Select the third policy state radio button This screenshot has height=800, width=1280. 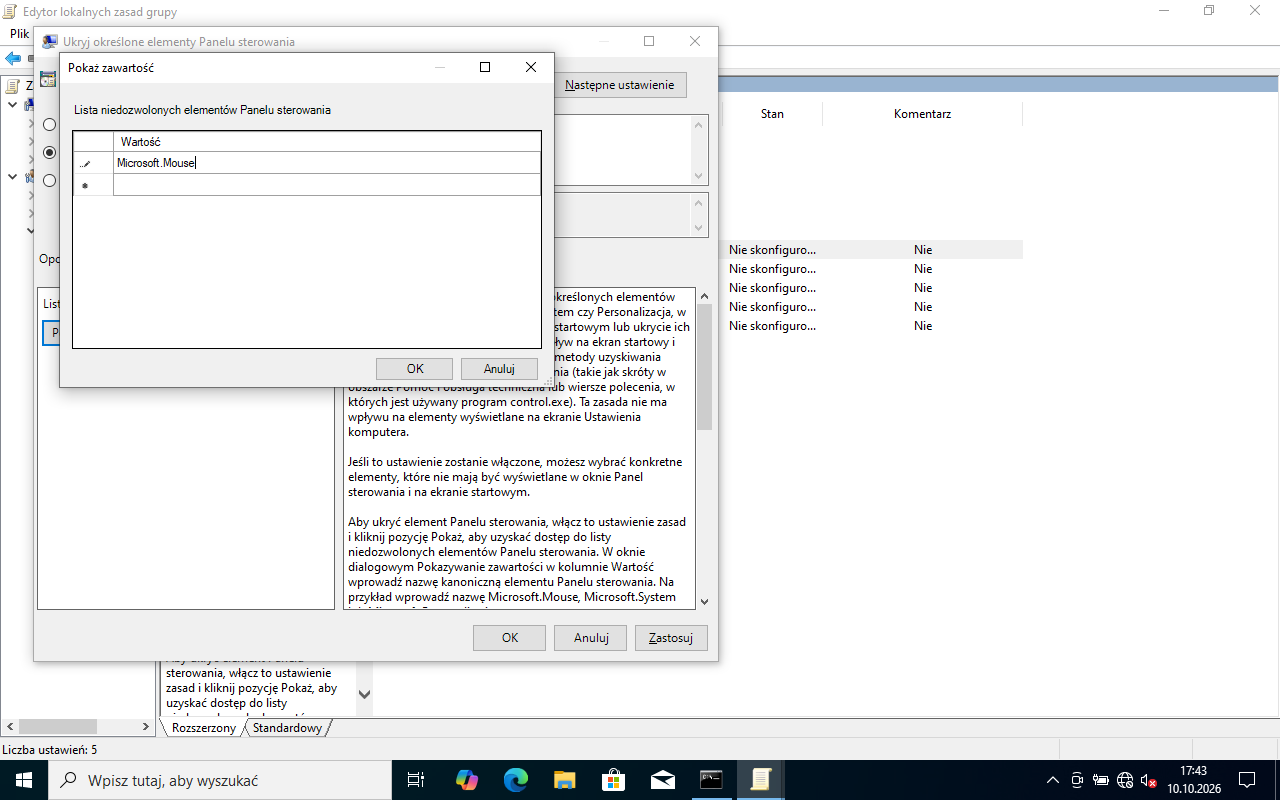pyautogui.click(x=49, y=181)
